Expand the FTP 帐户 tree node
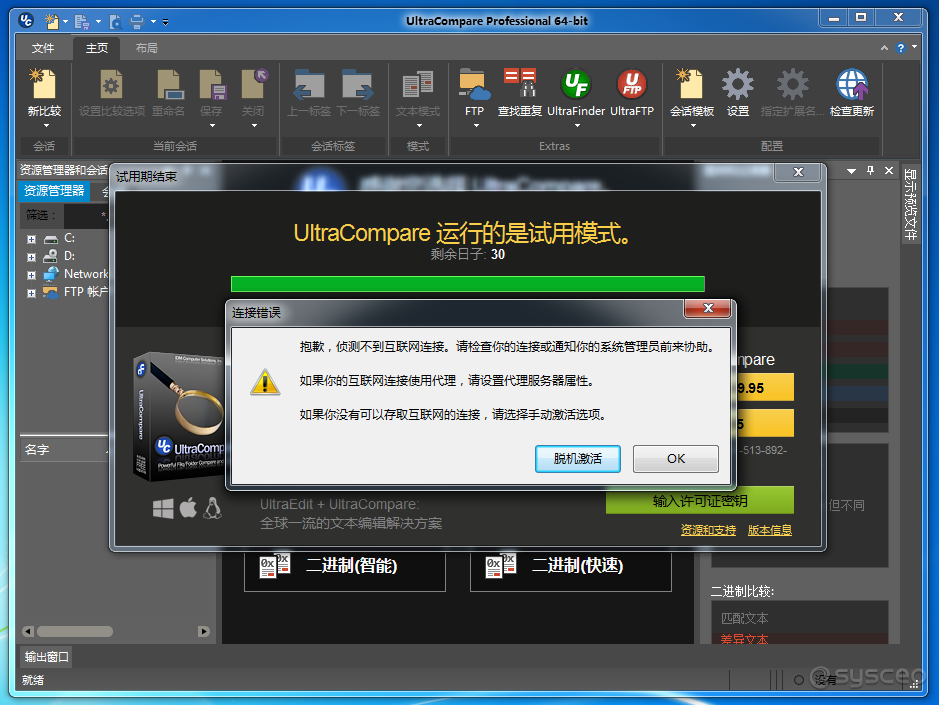939x705 pixels. (32, 294)
